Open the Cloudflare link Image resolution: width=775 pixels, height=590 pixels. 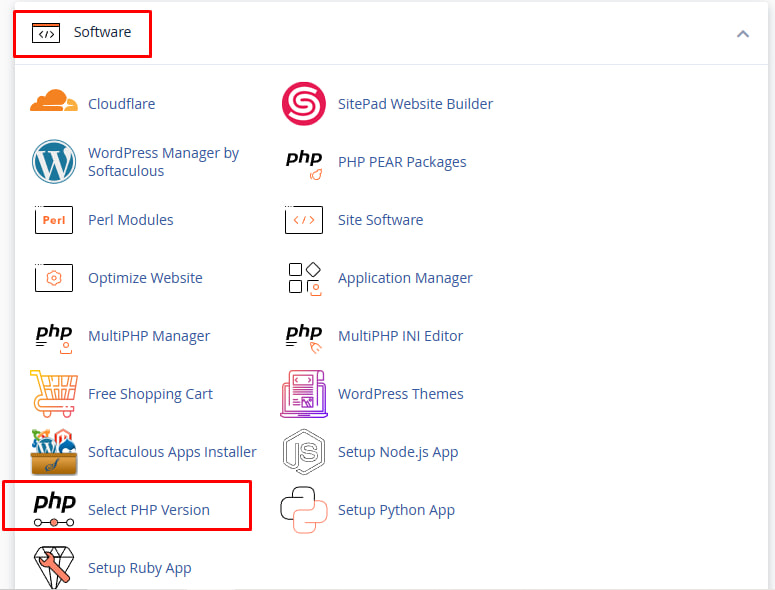click(122, 104)
